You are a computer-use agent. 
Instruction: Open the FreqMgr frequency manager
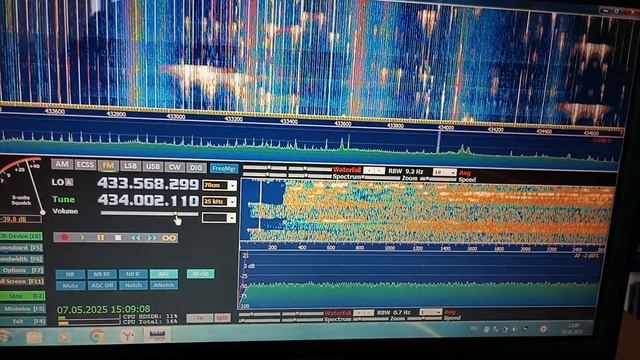(x=224, y=168)
